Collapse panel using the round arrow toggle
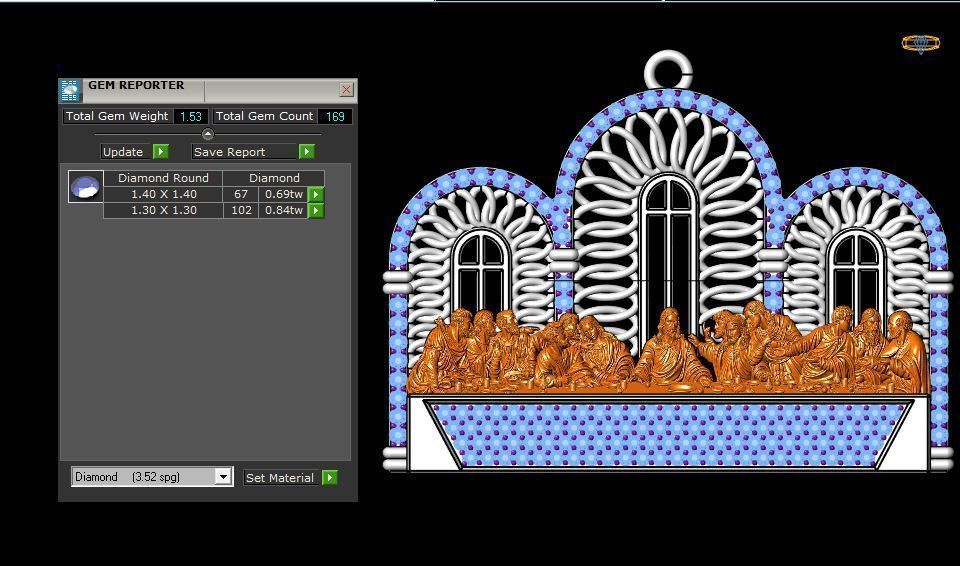Image resolution: width=960 pixels, height=566 pixels. point(208,134)
